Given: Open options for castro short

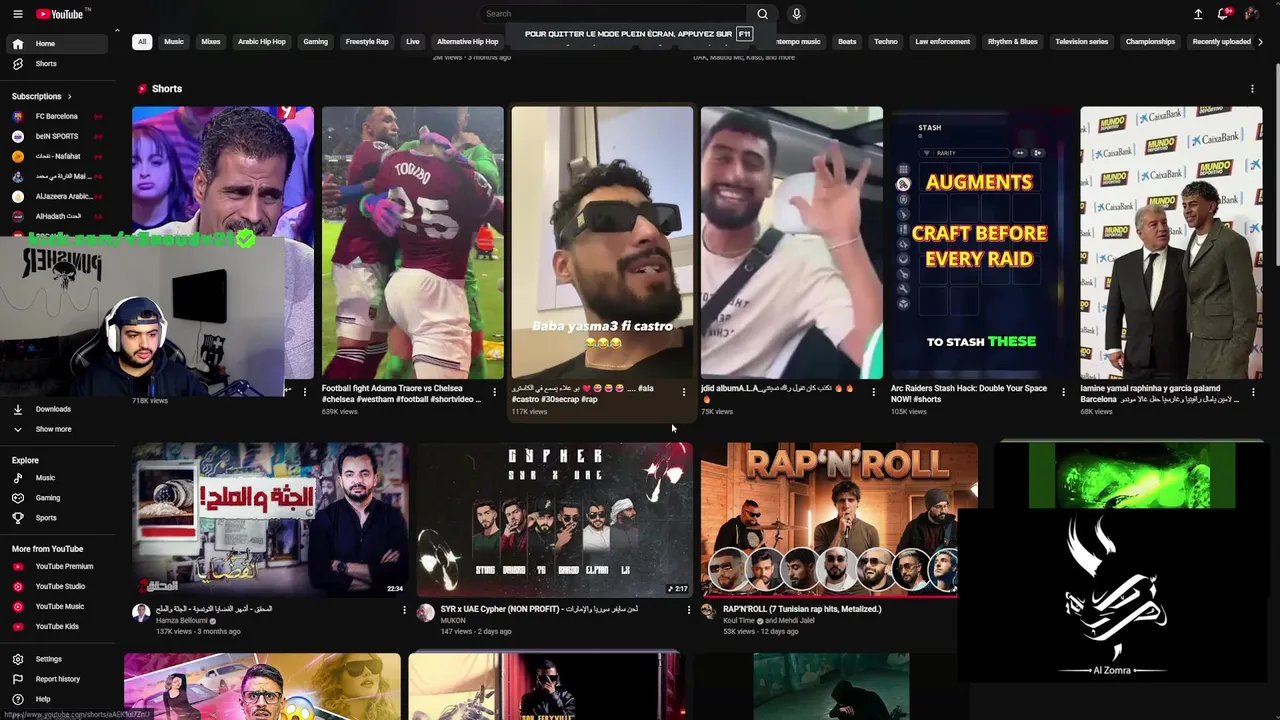Looking at the screenshot, I should tap(684, 392).
